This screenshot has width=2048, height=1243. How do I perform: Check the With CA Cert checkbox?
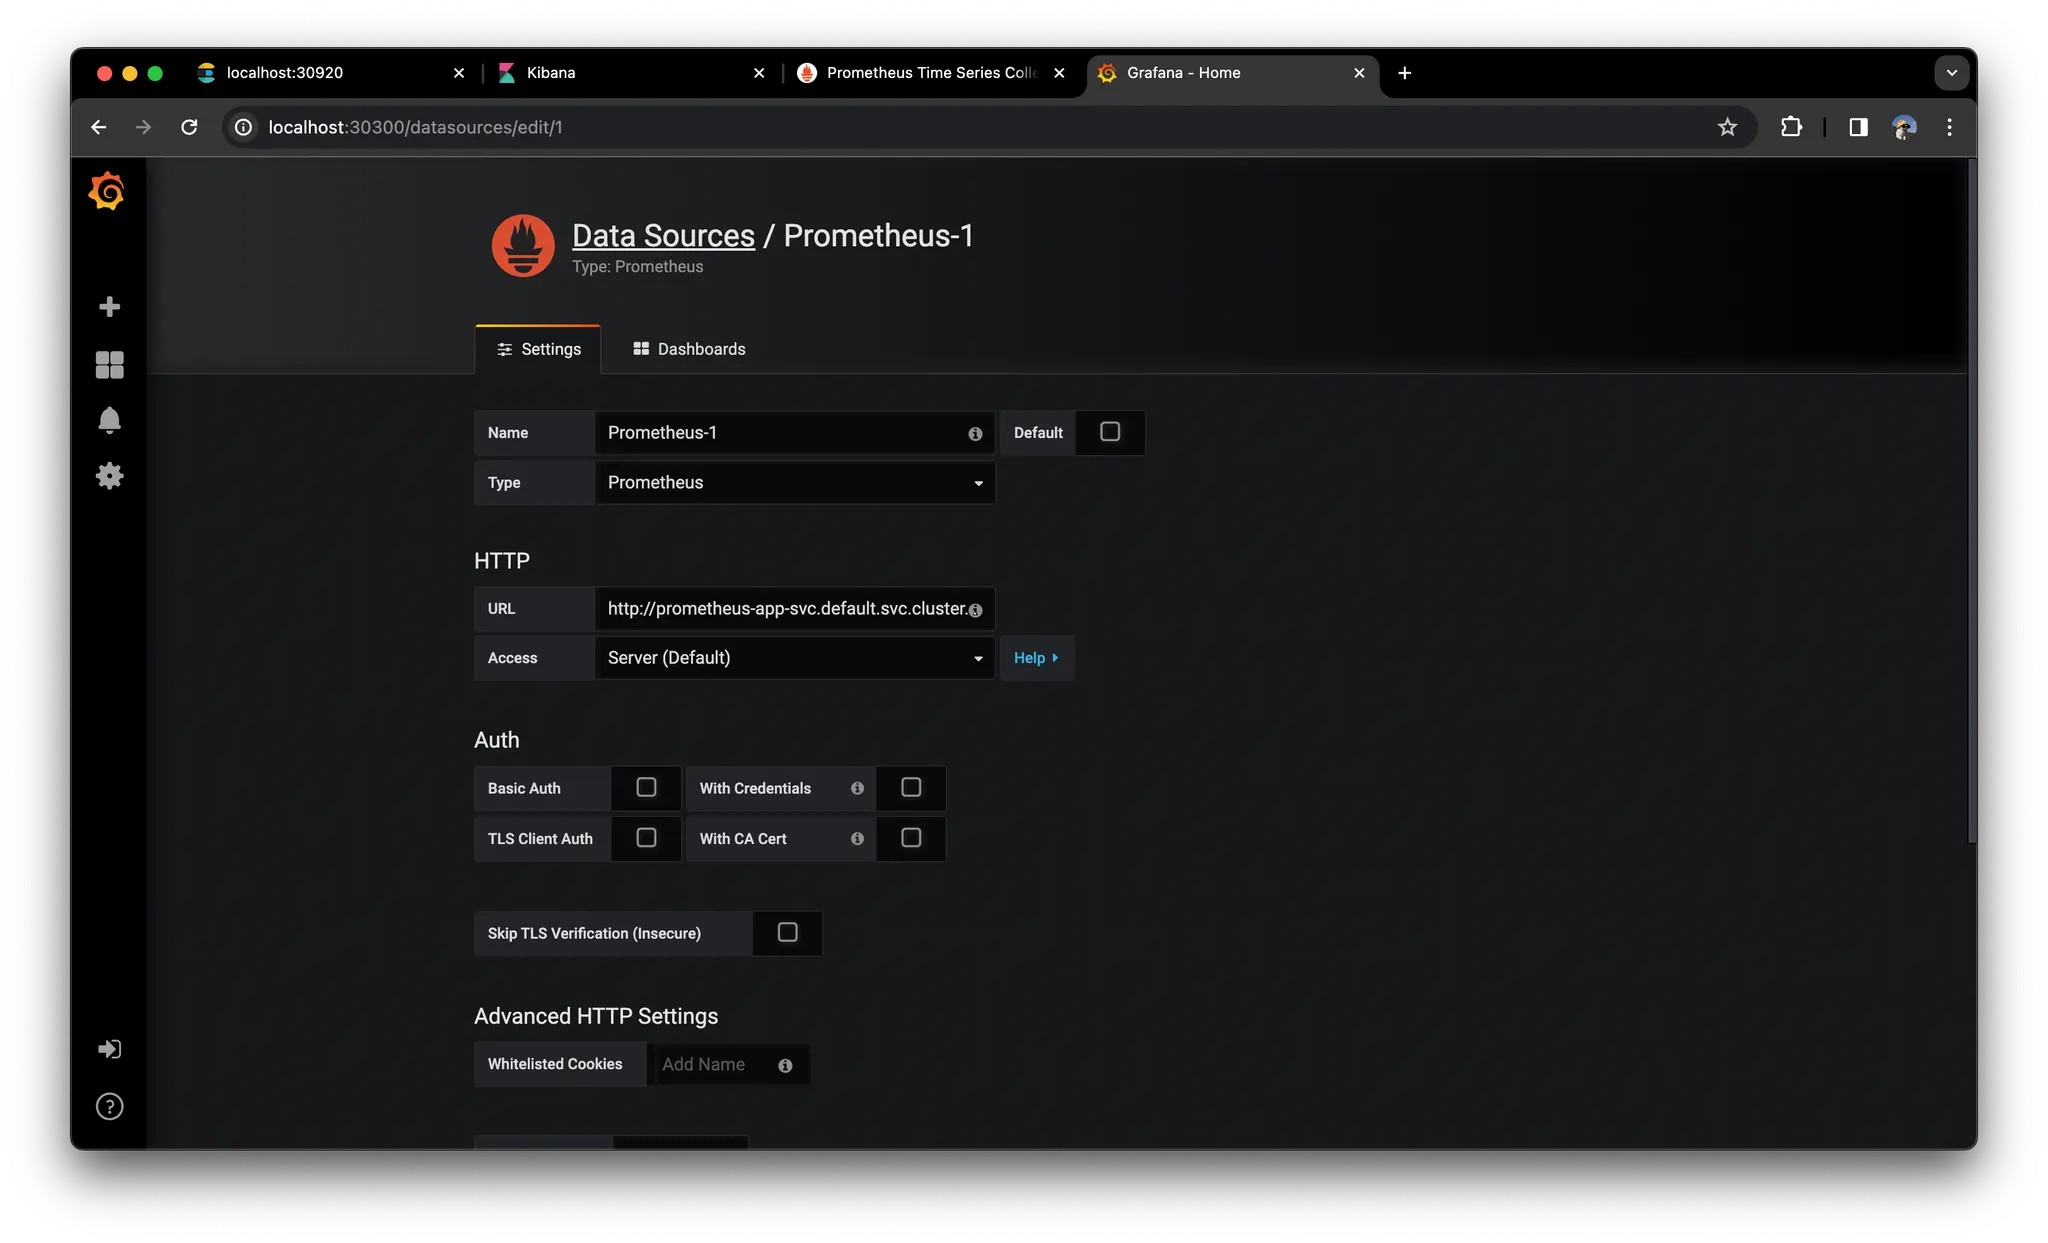click(911, 838)
